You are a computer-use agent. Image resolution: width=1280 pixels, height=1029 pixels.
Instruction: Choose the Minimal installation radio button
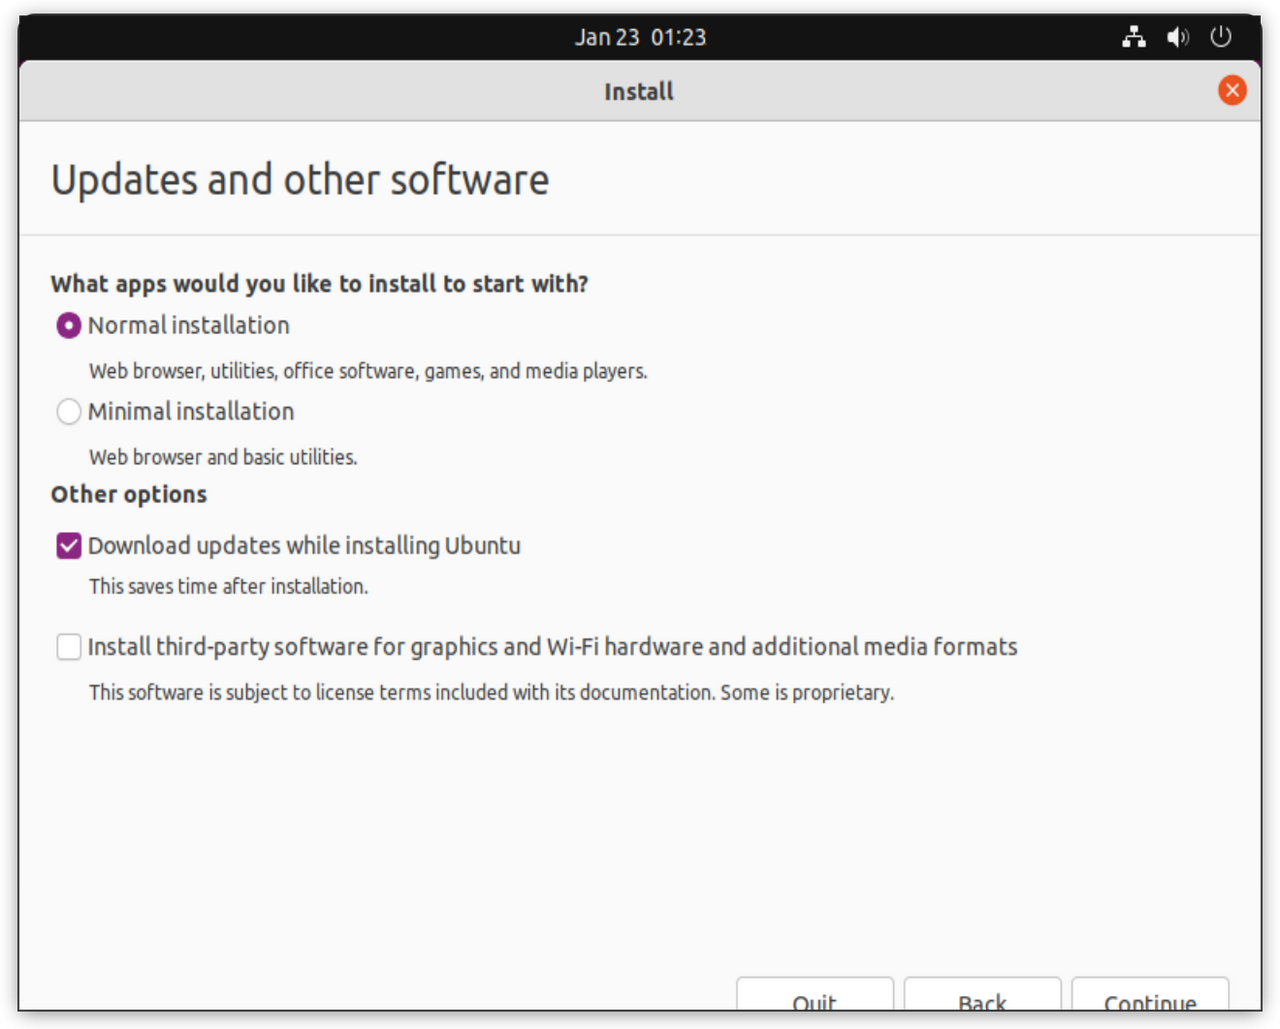coord(68,412)
